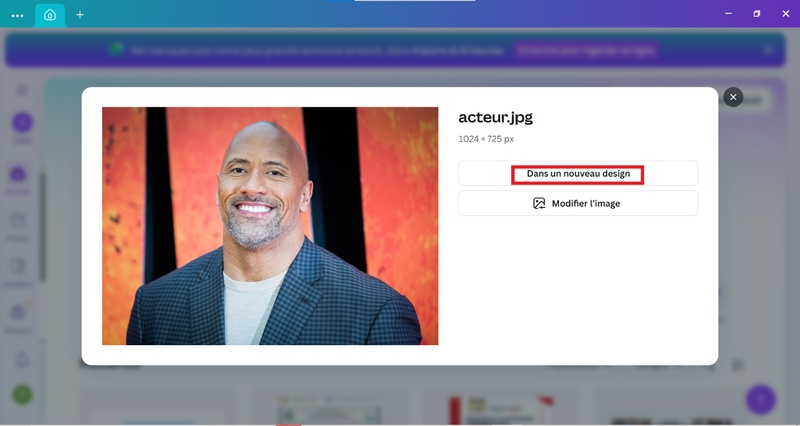Screen dimensions: 800x426
Task: Click the acteur.jpg image preview
Action: point(270,226)
